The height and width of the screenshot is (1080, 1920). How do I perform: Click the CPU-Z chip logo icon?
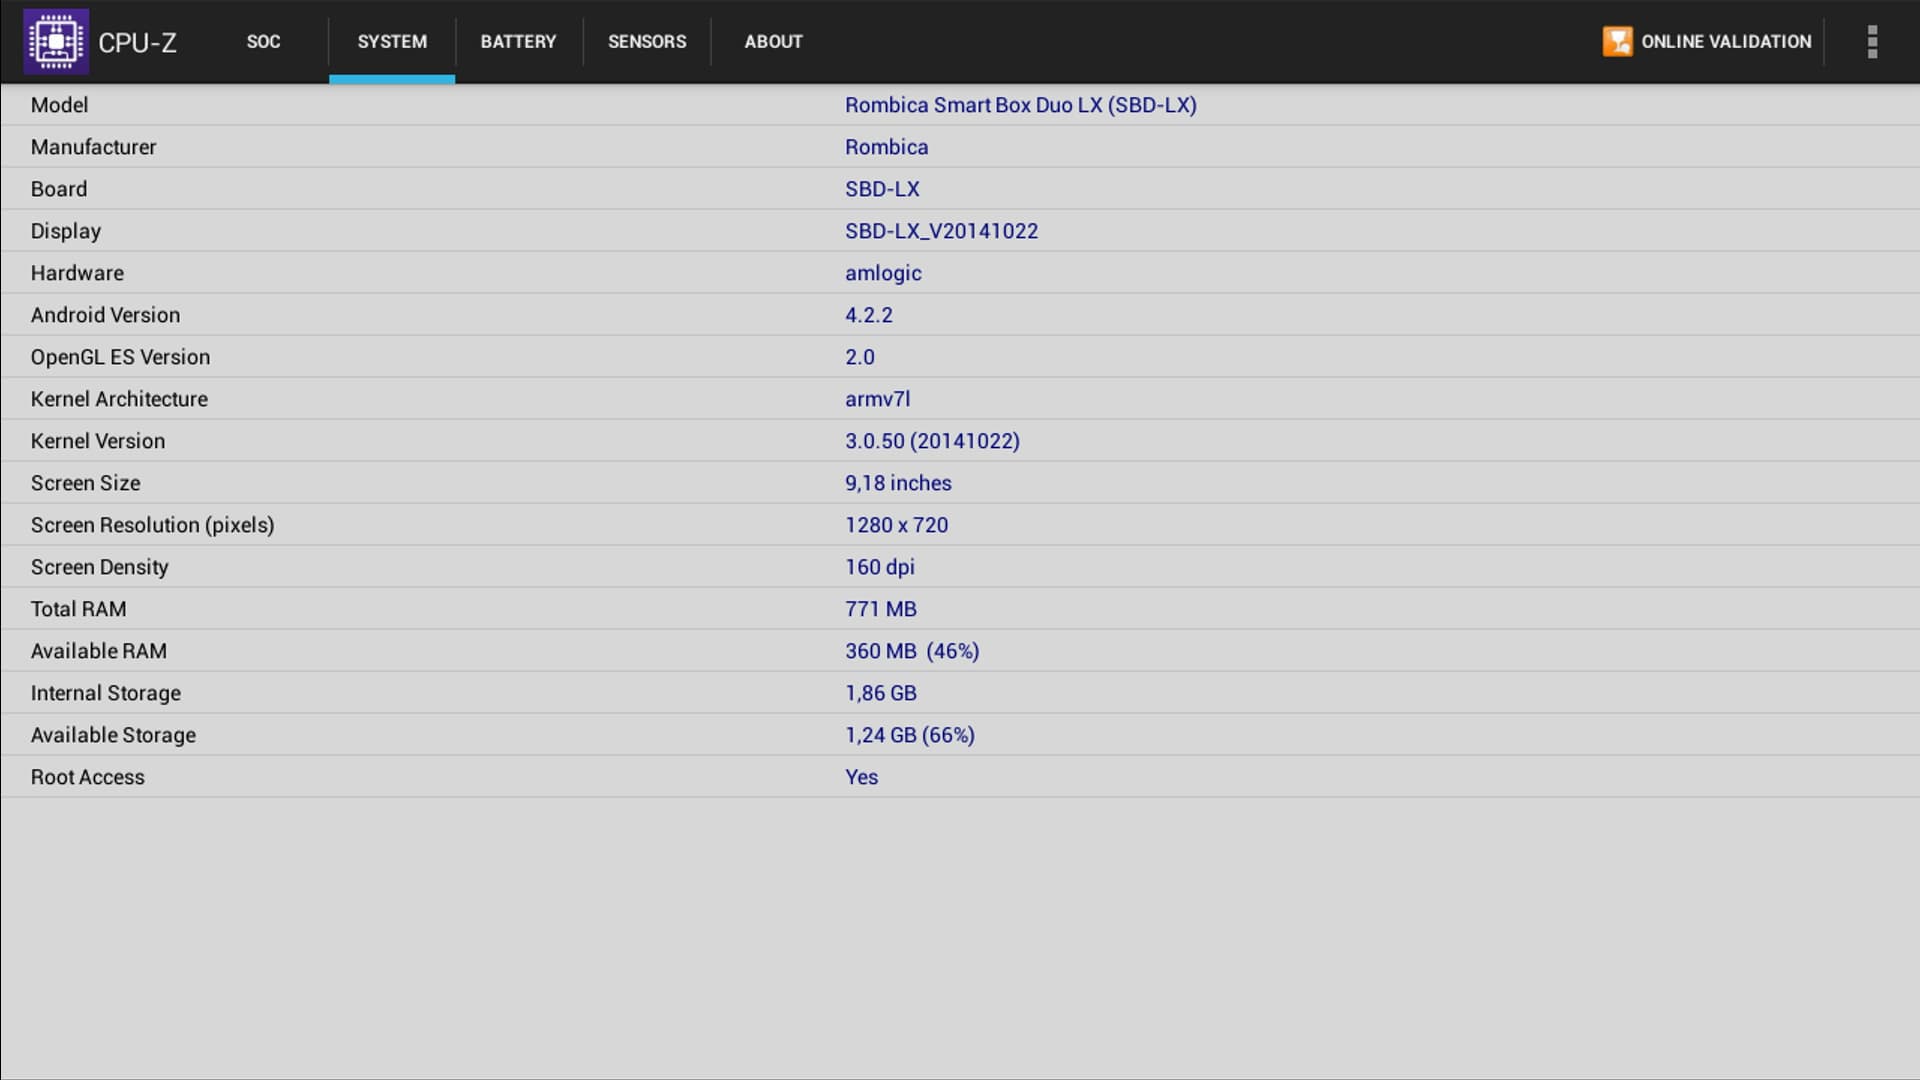point(56,42)
